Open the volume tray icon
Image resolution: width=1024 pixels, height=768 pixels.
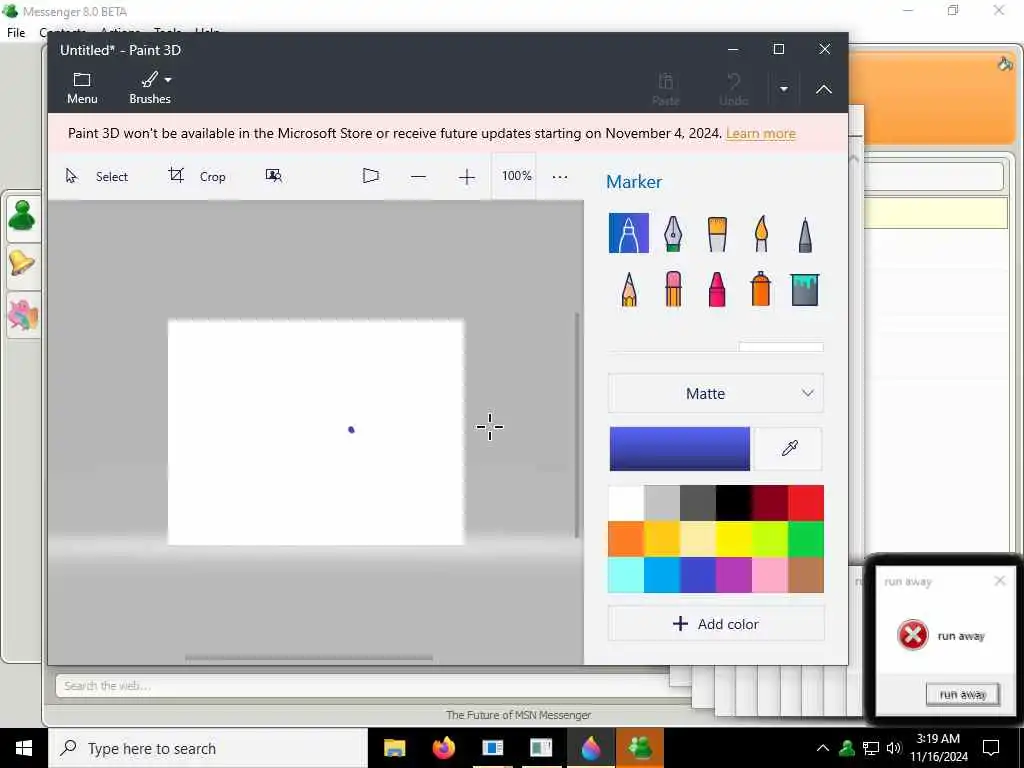pyautogui.click(x=893, y=748)
